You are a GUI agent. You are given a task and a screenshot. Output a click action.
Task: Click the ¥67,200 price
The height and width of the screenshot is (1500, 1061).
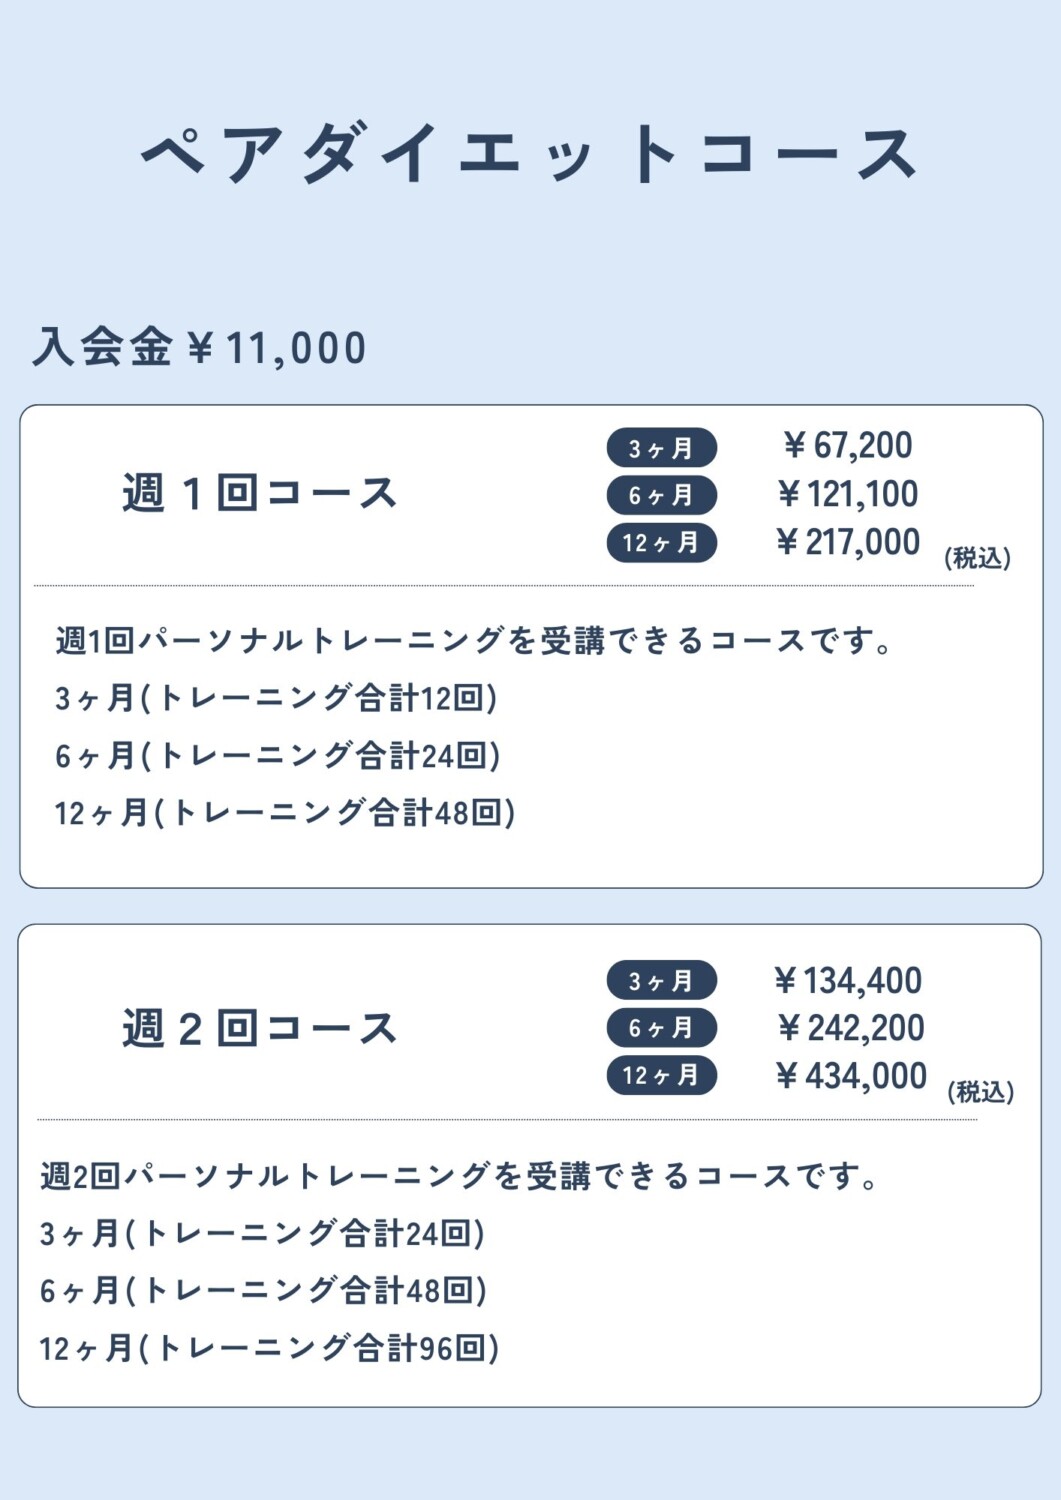(x=847, y=446)
